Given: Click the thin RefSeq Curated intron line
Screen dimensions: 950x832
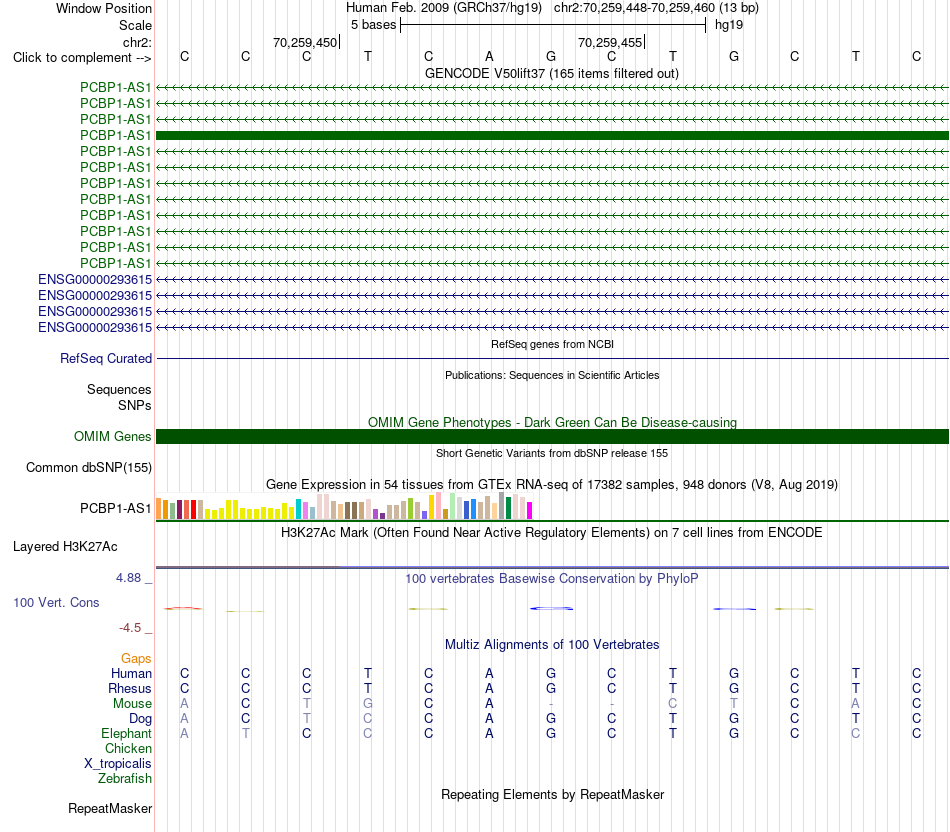Looking at the screenshot, I should tap(553, 359).
